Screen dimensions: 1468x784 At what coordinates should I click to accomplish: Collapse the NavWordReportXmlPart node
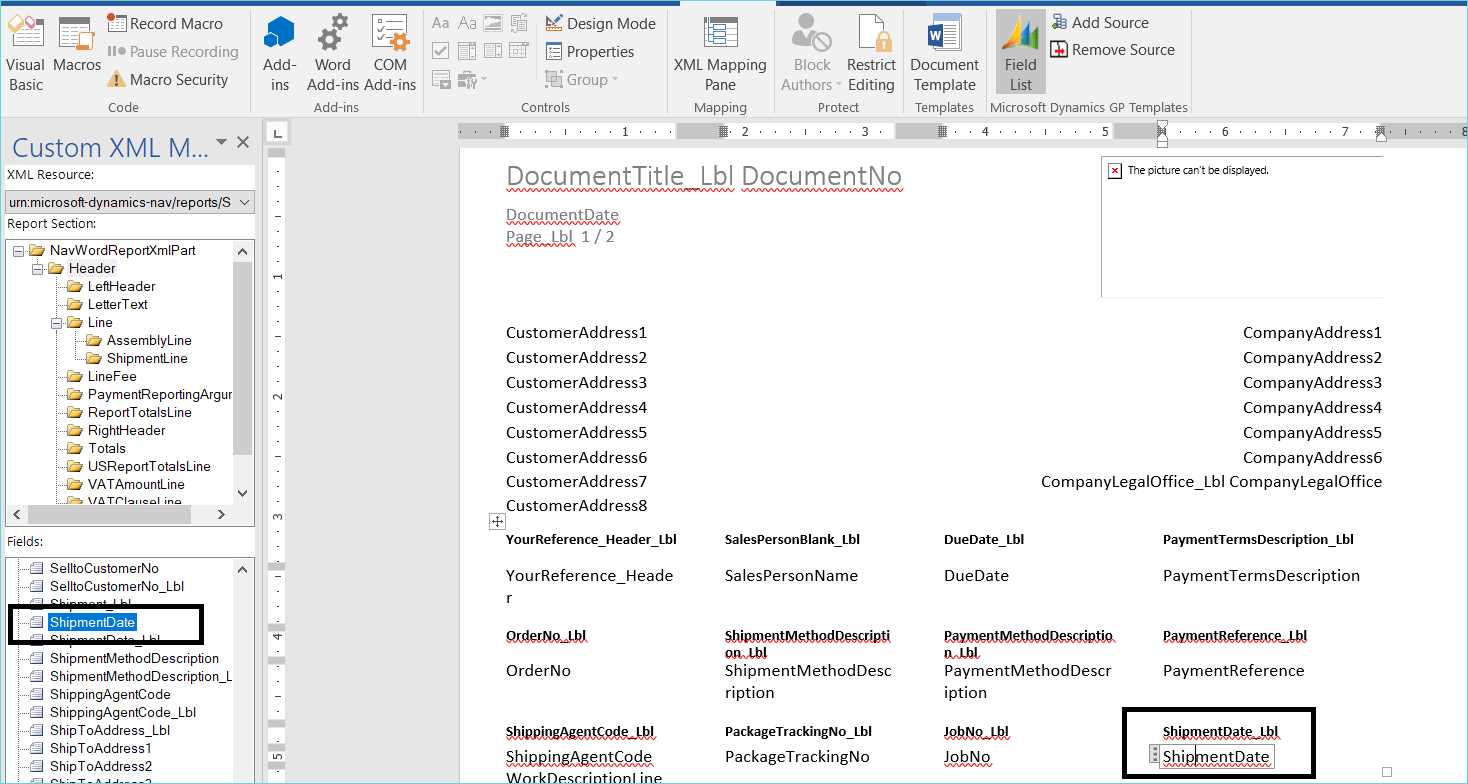coord(19,250)
